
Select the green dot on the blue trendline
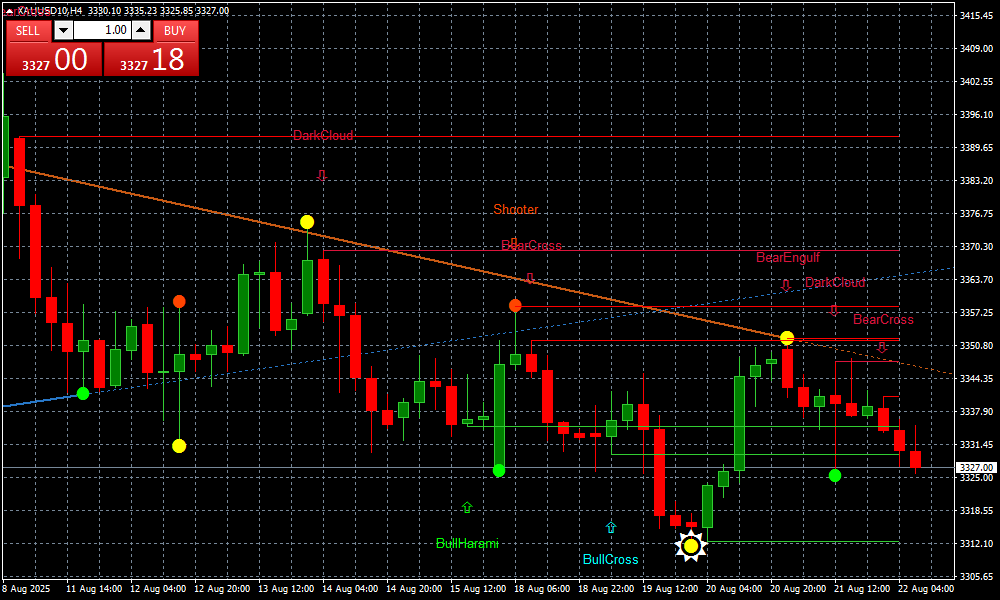(83, 393)
